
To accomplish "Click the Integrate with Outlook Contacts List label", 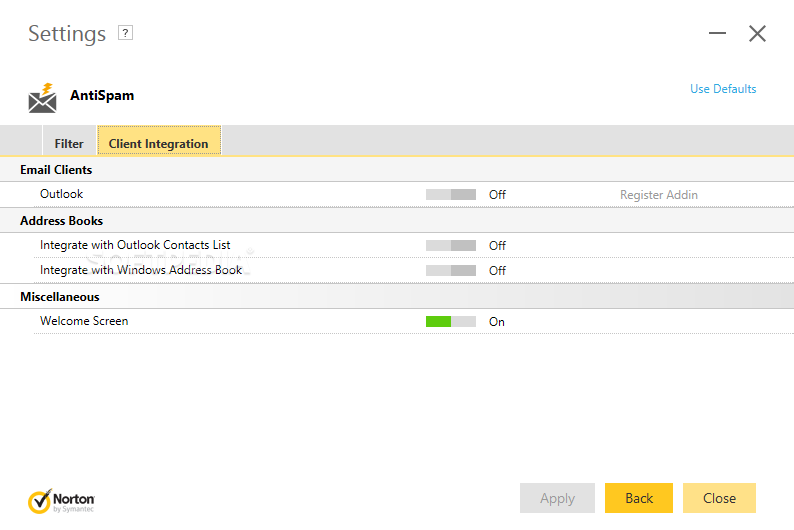I will 135,245.
